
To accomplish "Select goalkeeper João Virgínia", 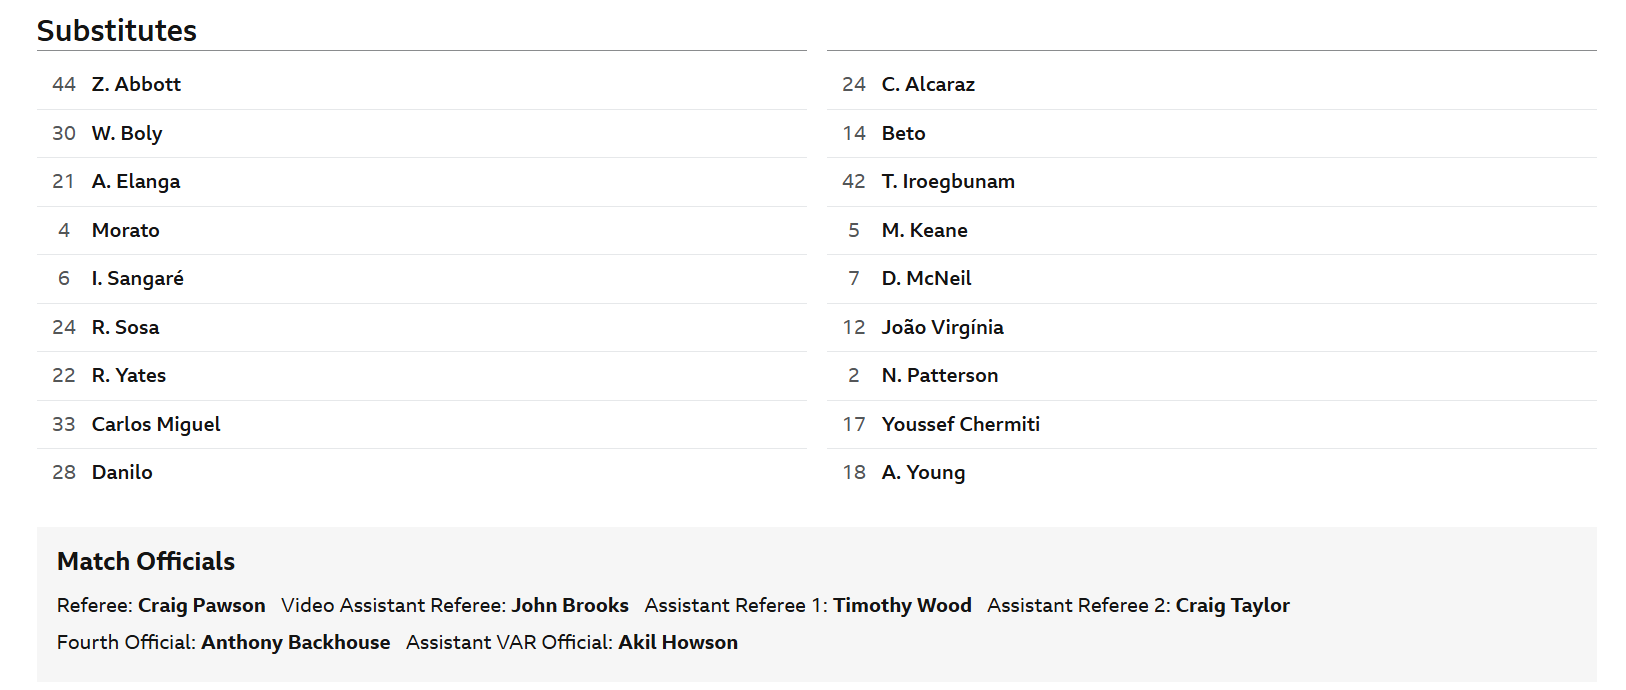I will (x=1211, y=328).
